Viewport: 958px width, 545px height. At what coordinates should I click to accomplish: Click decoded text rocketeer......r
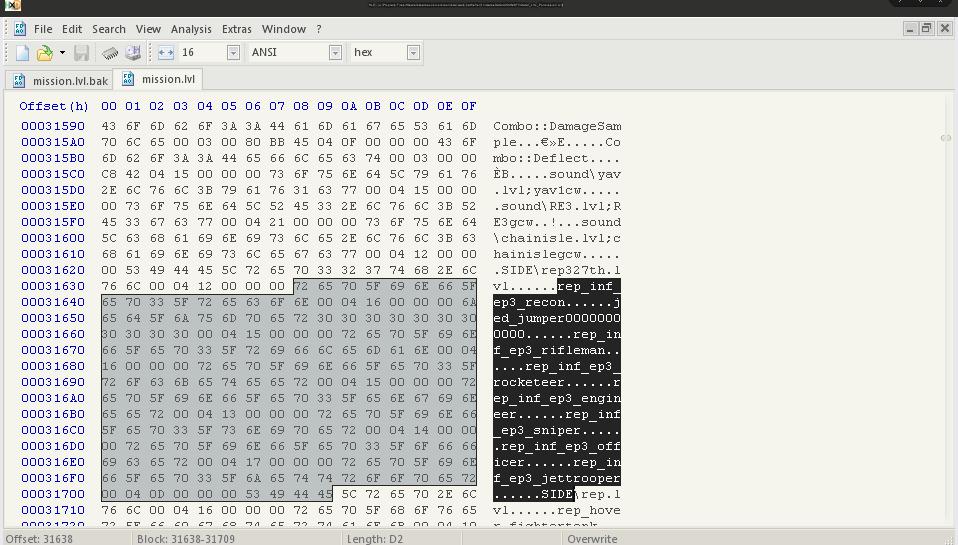pos(557,382)
